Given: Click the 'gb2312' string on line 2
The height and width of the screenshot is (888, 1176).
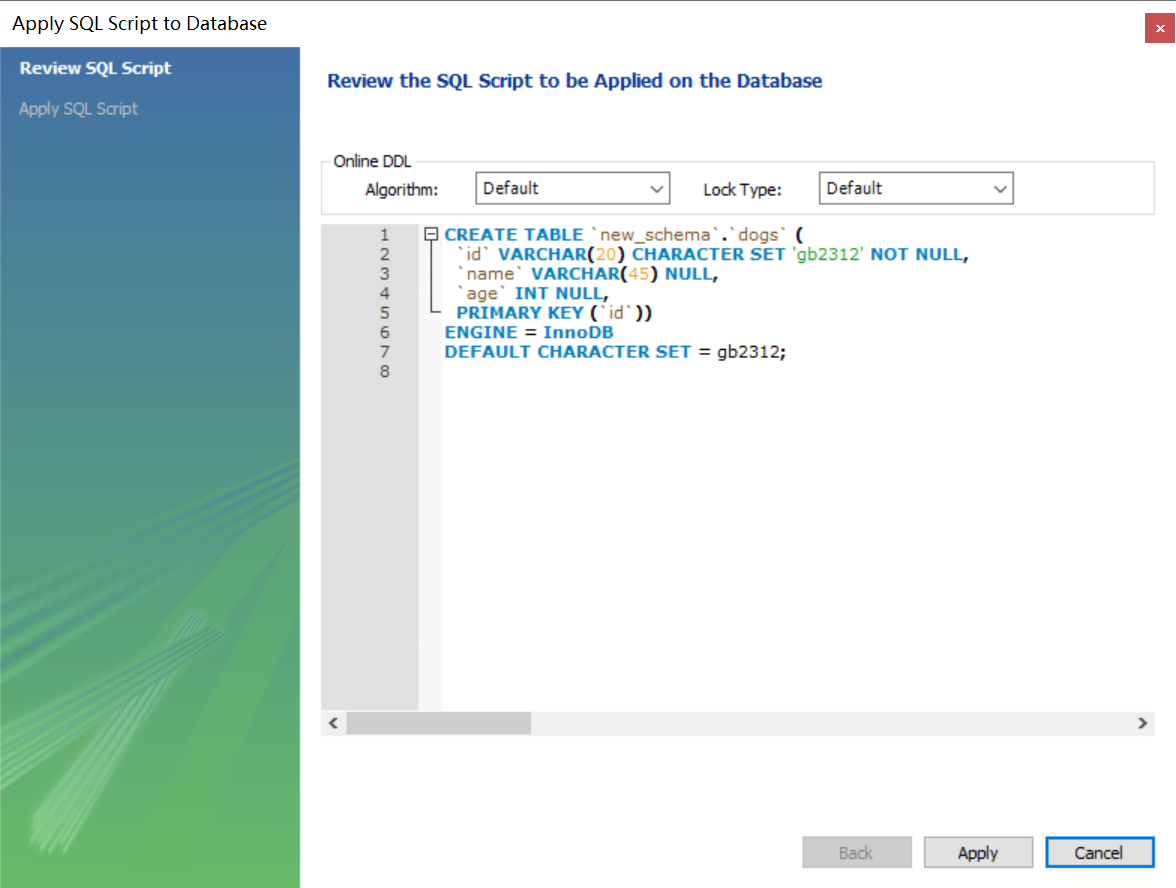Looking at the screenshot, I should (x=828, y=254).
